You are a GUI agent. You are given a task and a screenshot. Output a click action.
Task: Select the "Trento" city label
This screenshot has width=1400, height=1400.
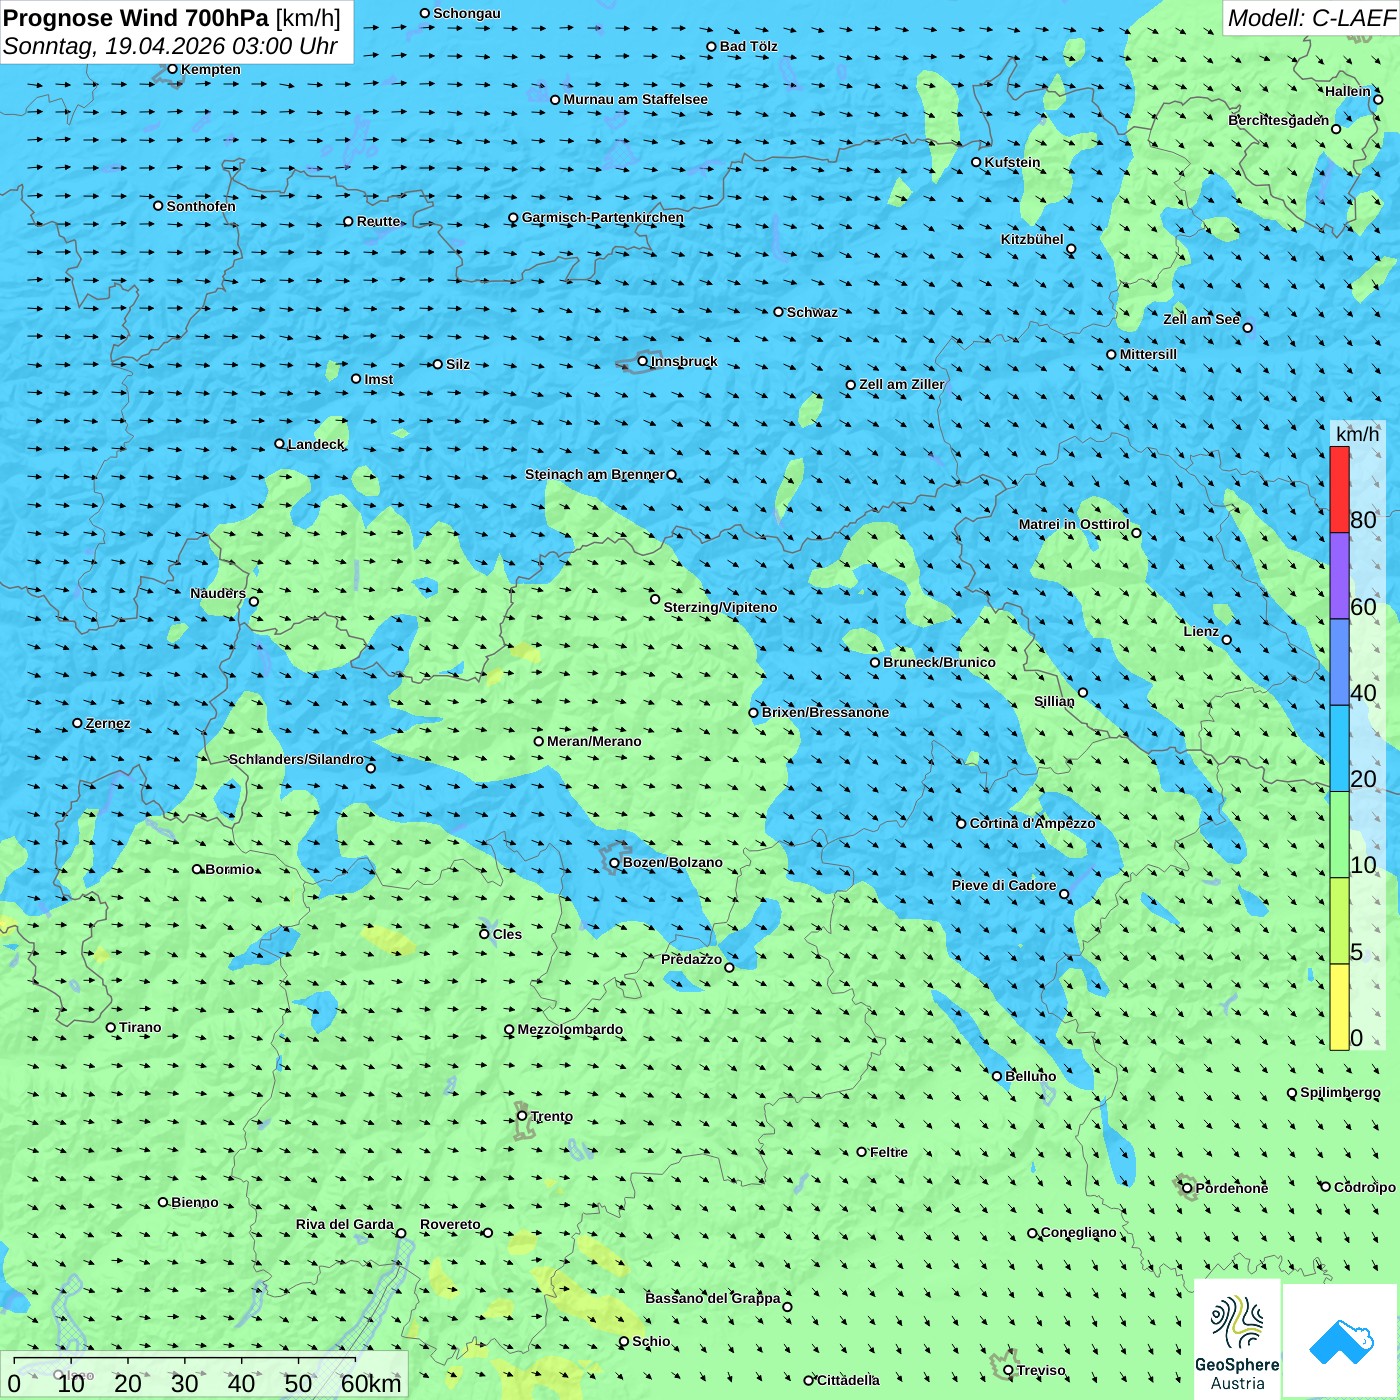[x=552, y=1116]
